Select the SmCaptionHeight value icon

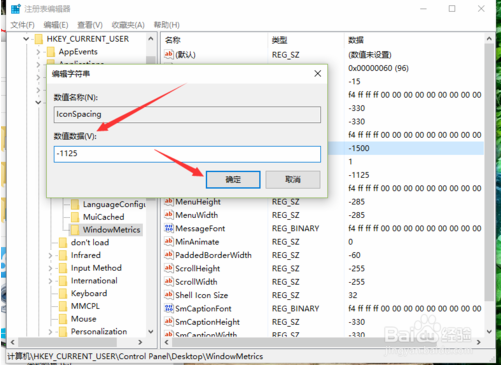(169, 322)
